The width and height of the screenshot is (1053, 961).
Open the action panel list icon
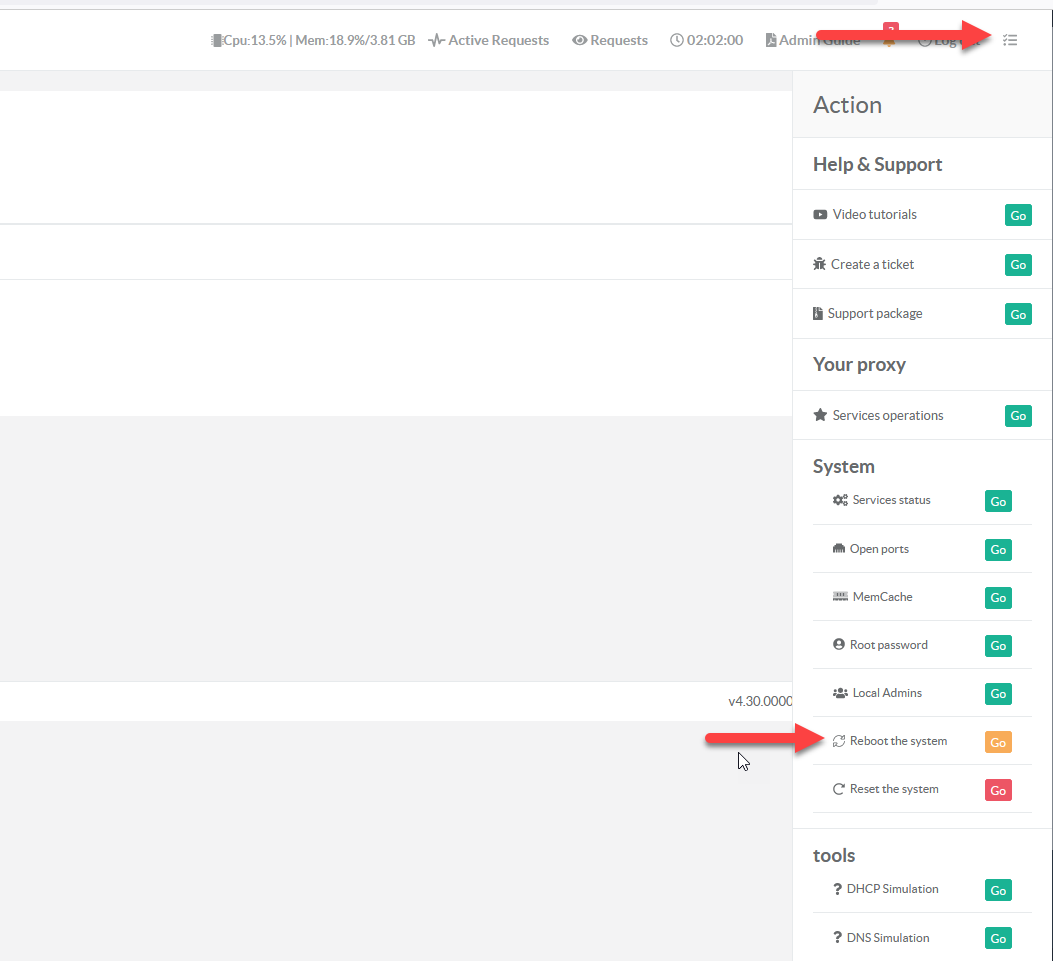[1010, 40]
